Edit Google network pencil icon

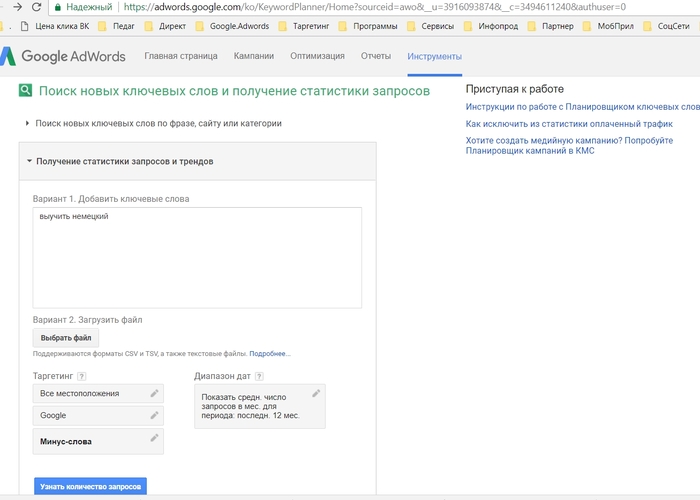click(154, 415)
